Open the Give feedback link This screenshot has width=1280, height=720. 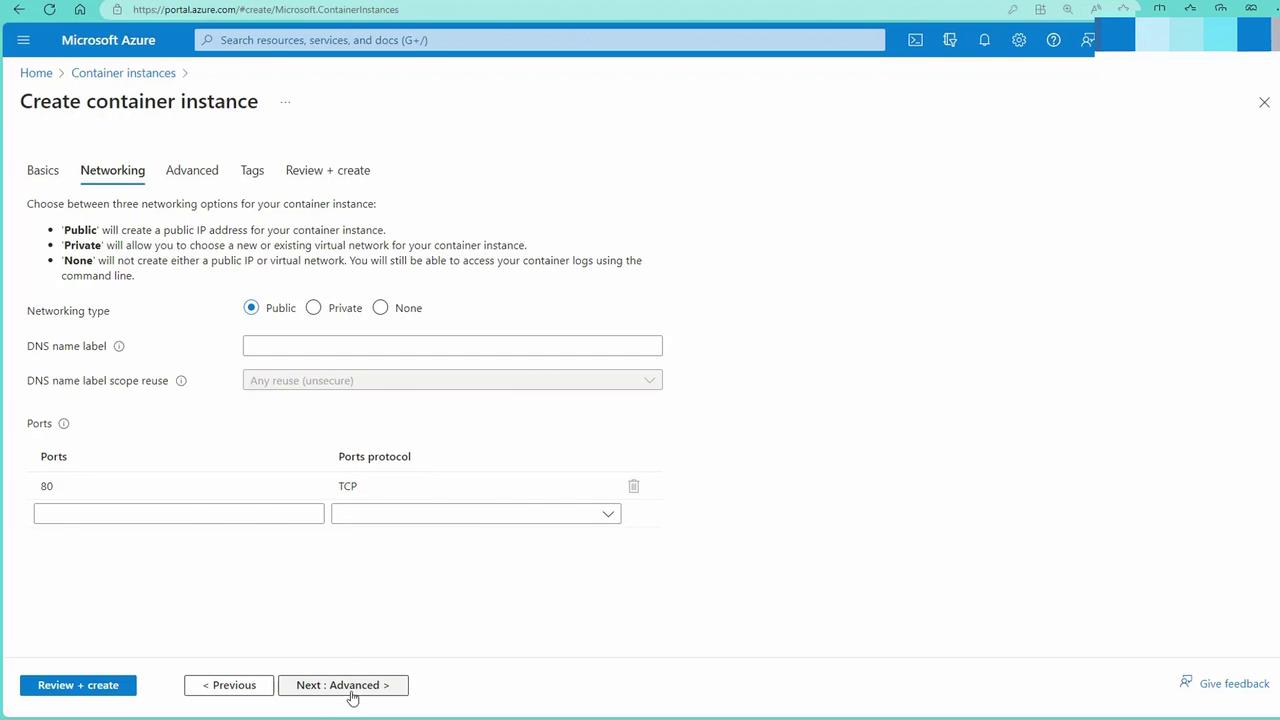(1234, 684)
